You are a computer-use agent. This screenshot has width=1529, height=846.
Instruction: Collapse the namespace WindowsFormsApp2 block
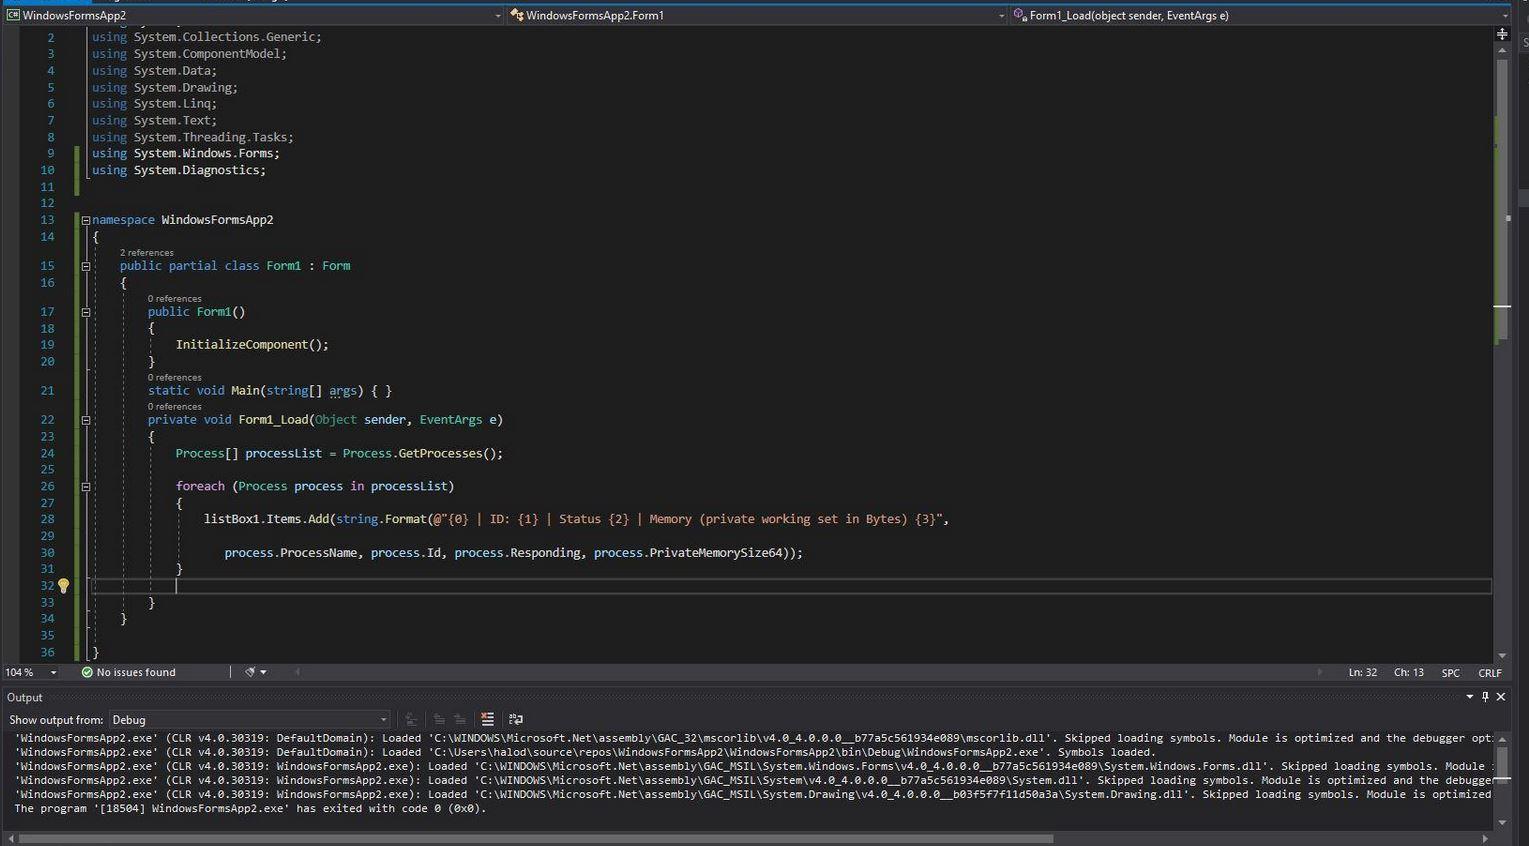pos(86,220)
